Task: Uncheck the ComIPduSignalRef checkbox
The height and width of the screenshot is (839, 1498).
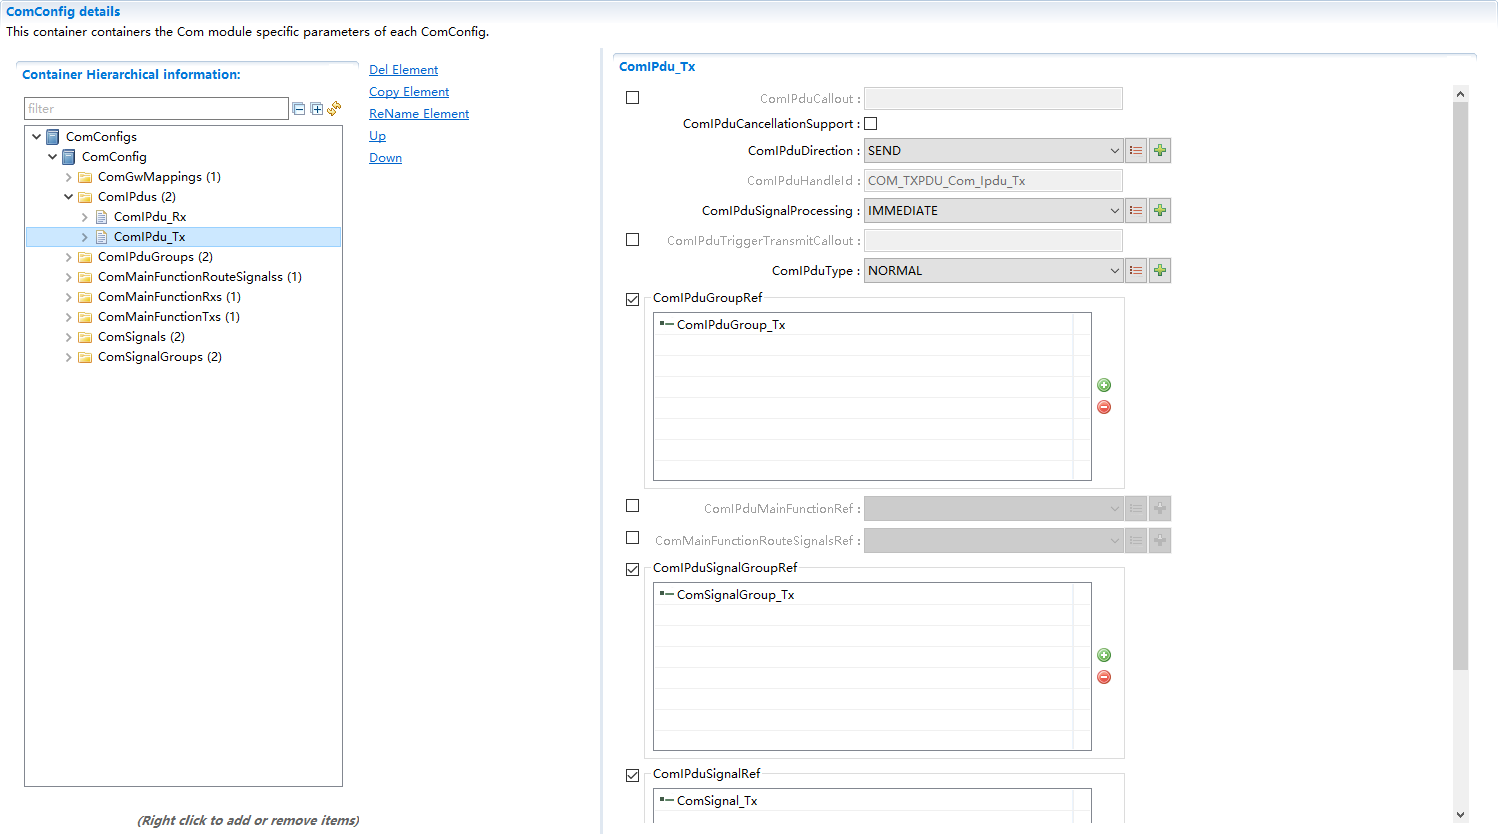Action: pyautogui.click(x=632, y=775)
